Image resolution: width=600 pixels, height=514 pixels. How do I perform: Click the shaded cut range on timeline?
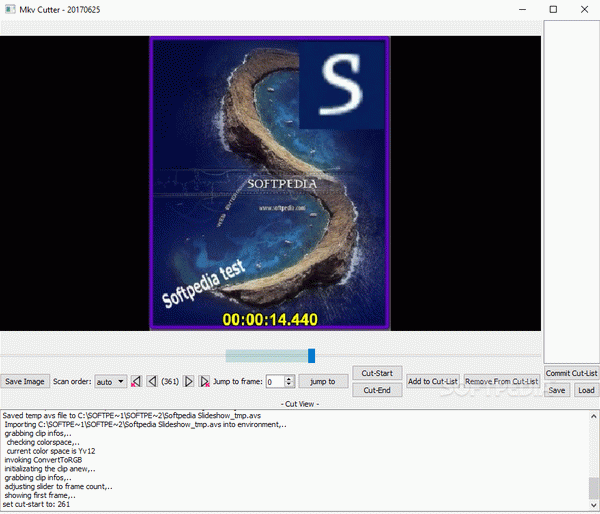click(x=267, y=356)
